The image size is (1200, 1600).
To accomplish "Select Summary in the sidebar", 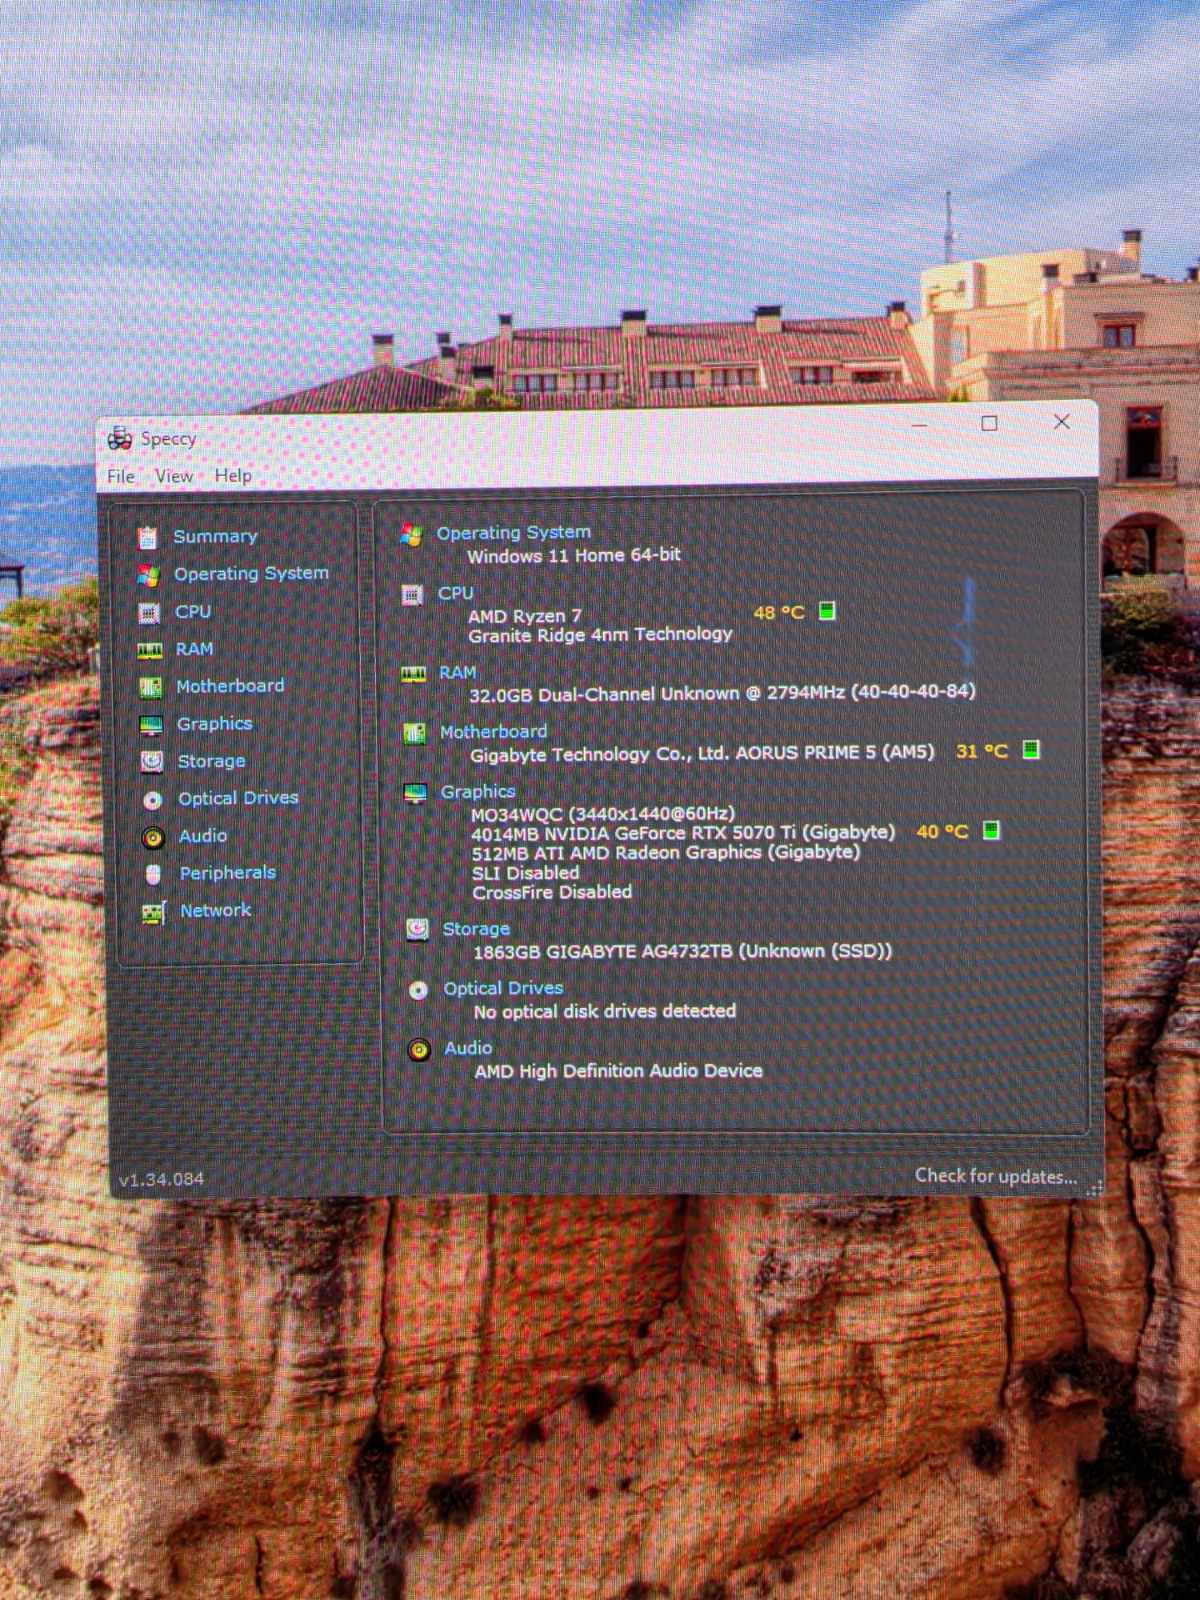I will pos(215,536).
